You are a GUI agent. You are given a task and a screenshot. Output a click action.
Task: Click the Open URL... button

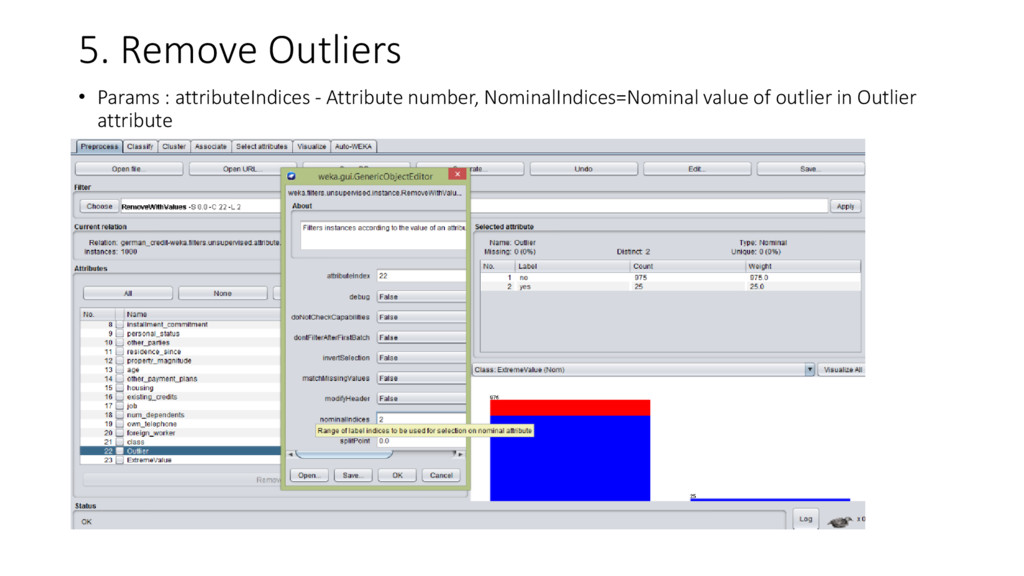click(242, 169)
